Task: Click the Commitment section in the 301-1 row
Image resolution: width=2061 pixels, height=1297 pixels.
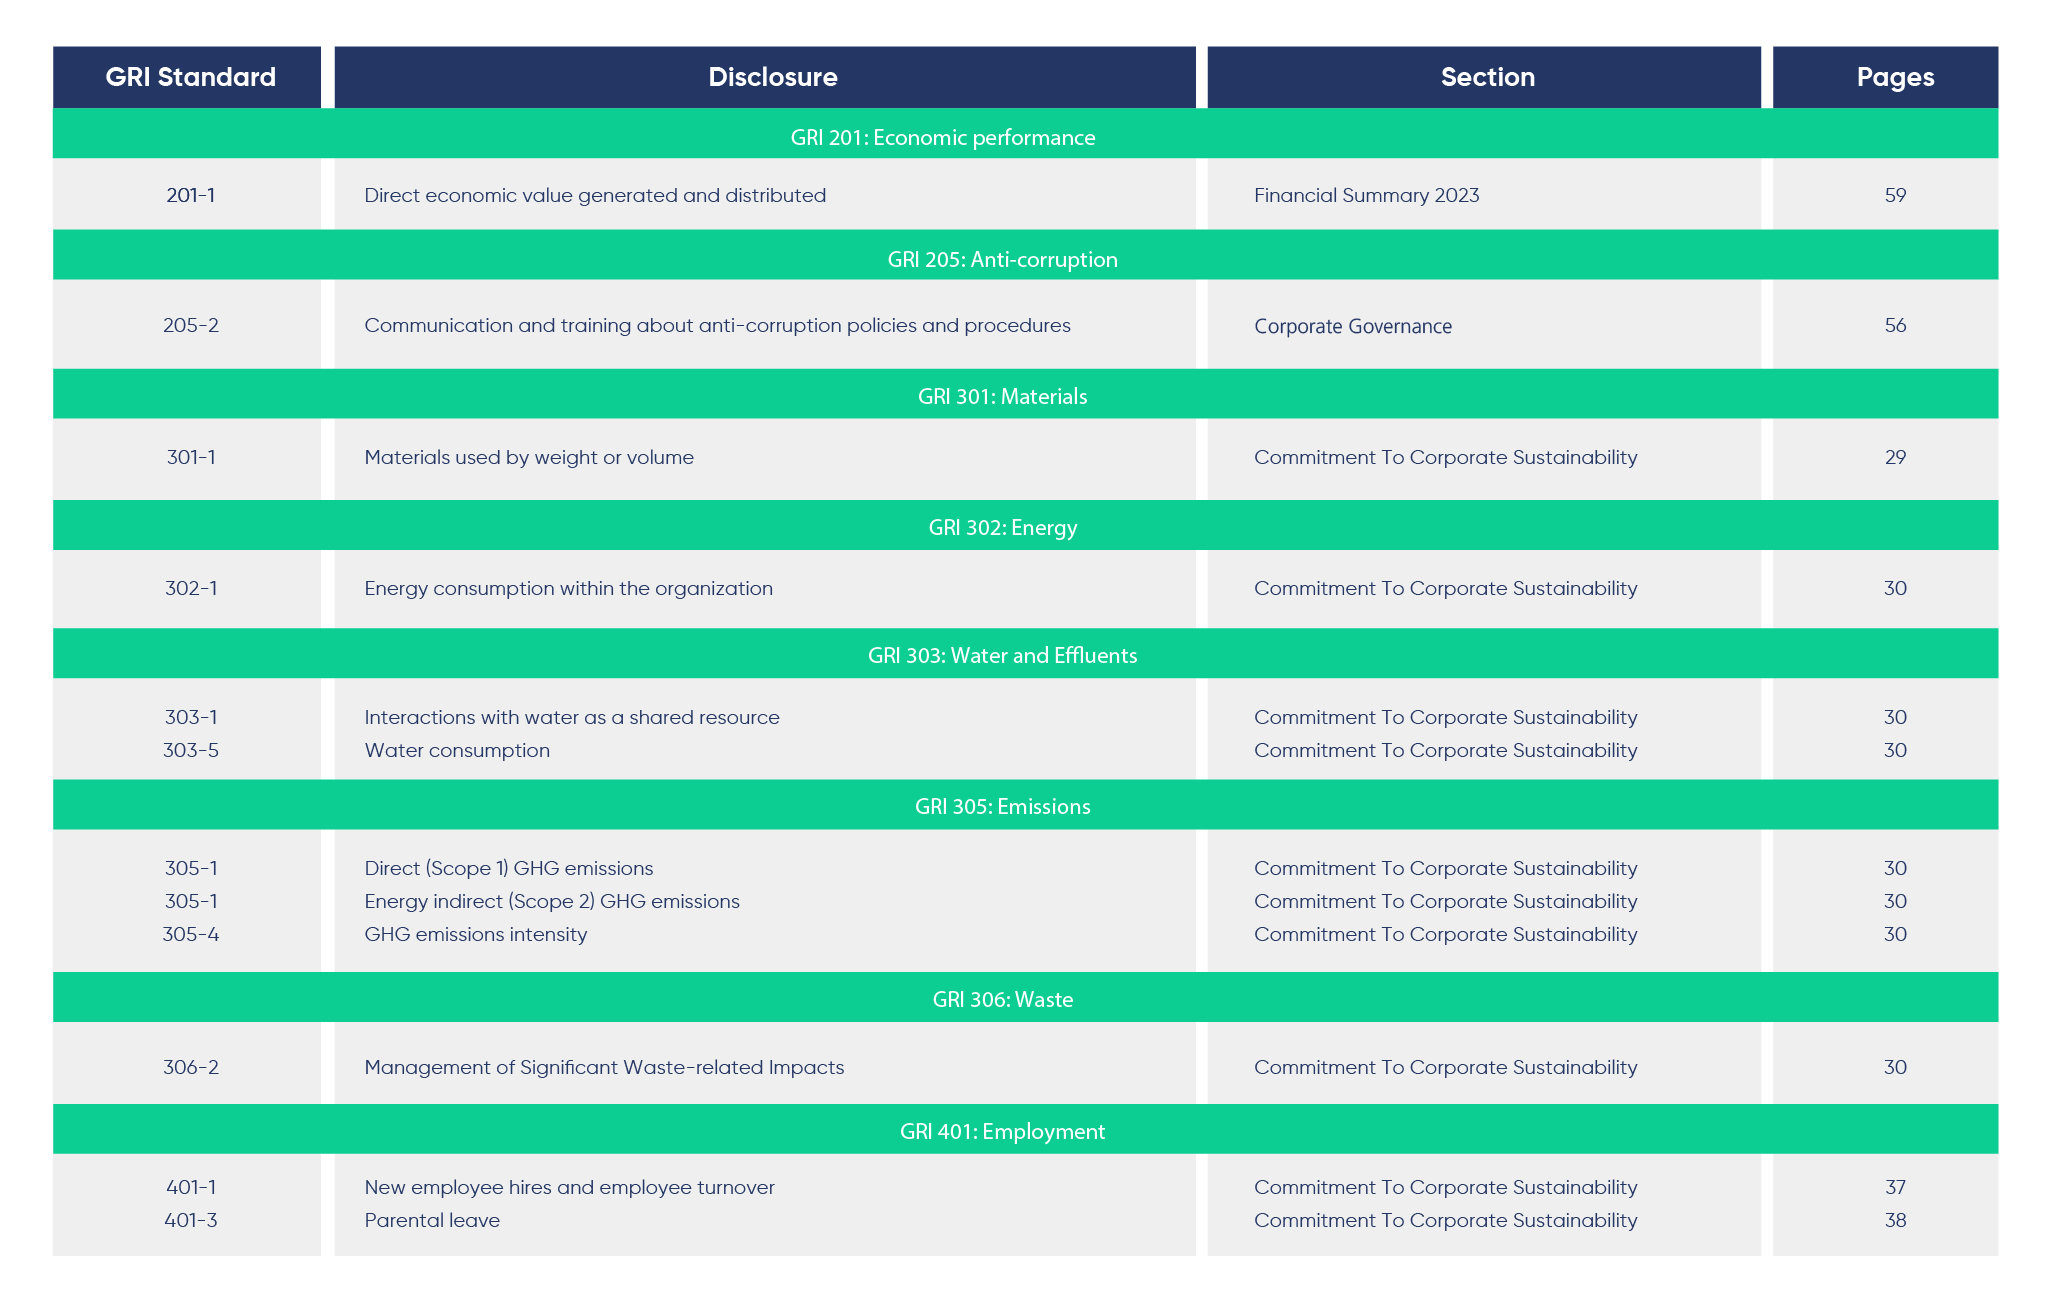Action: [x=1446, y=457]
